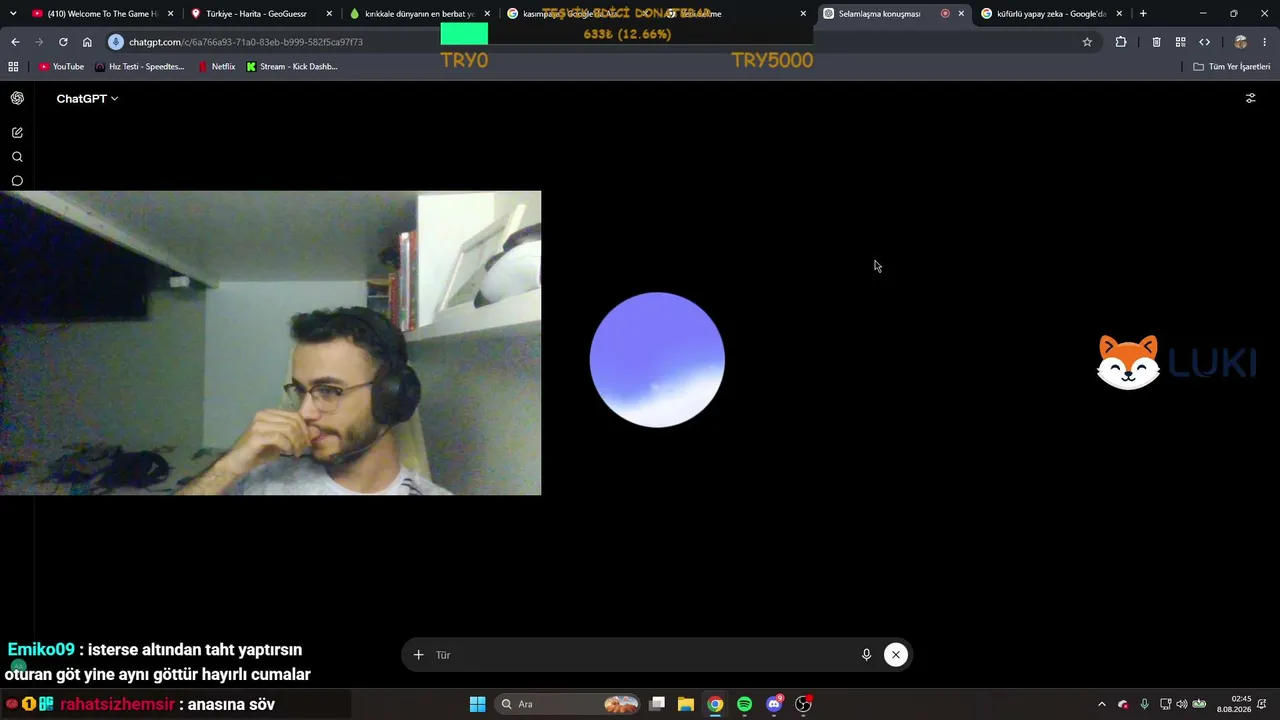Open the Stream - Kick Dashboard bookmark
The height and width of the screenshot is (720, 1280).
coord(292,67)
